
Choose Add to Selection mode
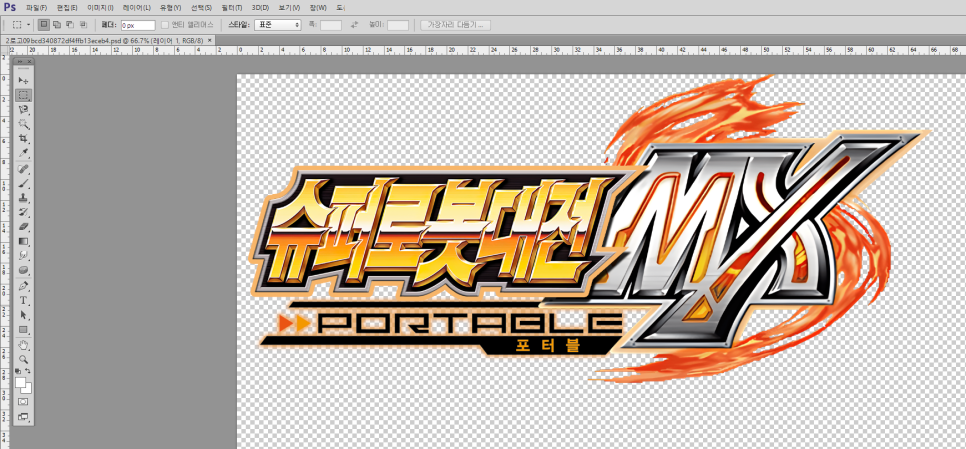(x=57, y=25)
